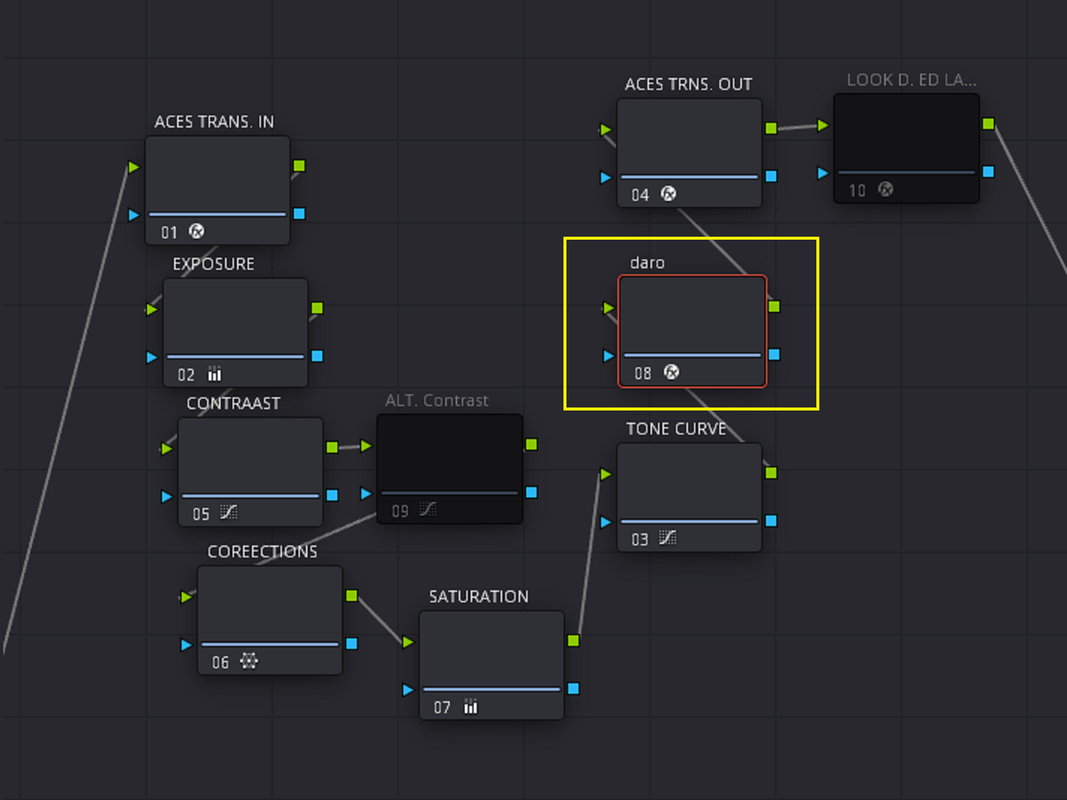This screenshot has width=1067, height=800.
Task: Click green RGB output of ALT. Contrast node
Action: pos(531,444)
